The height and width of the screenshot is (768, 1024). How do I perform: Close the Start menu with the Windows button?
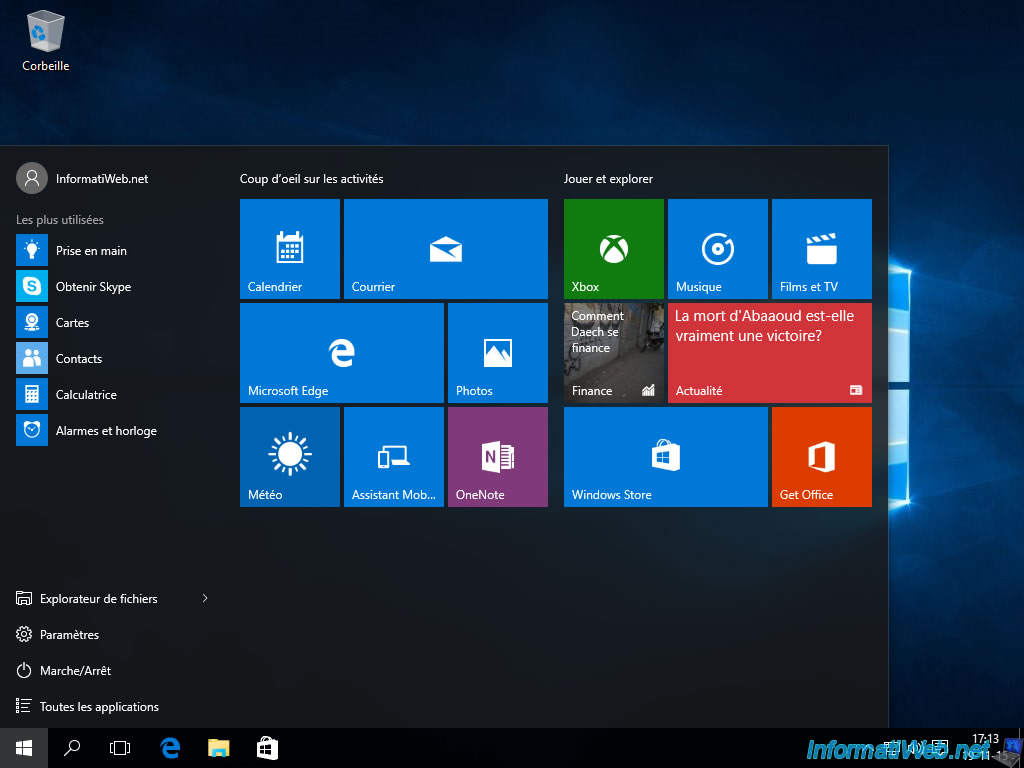point(24,748)
